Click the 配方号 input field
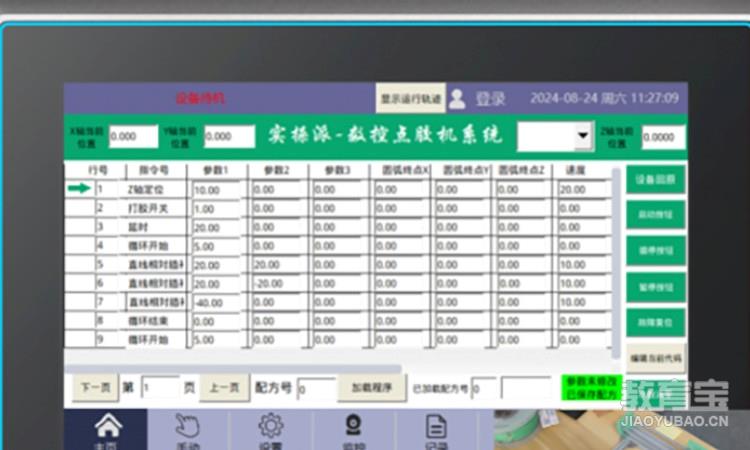This screenshot has width=750, height=450. click(x=315, y=387)
